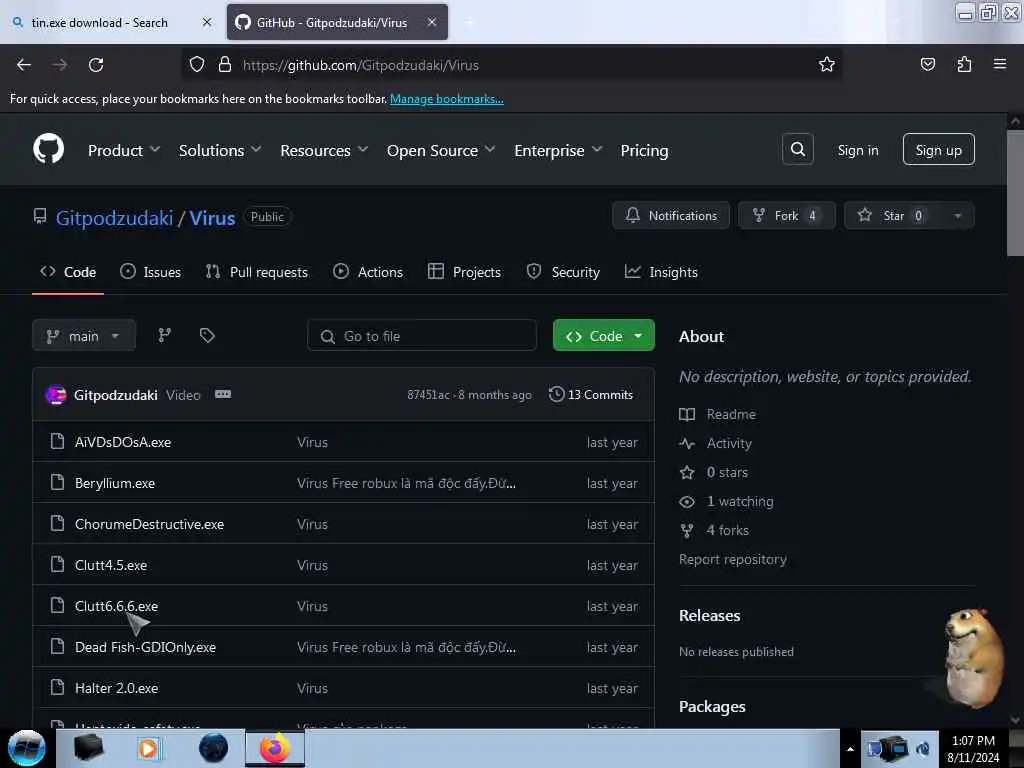Open the Pocket save icon

(x=927, y=64)
